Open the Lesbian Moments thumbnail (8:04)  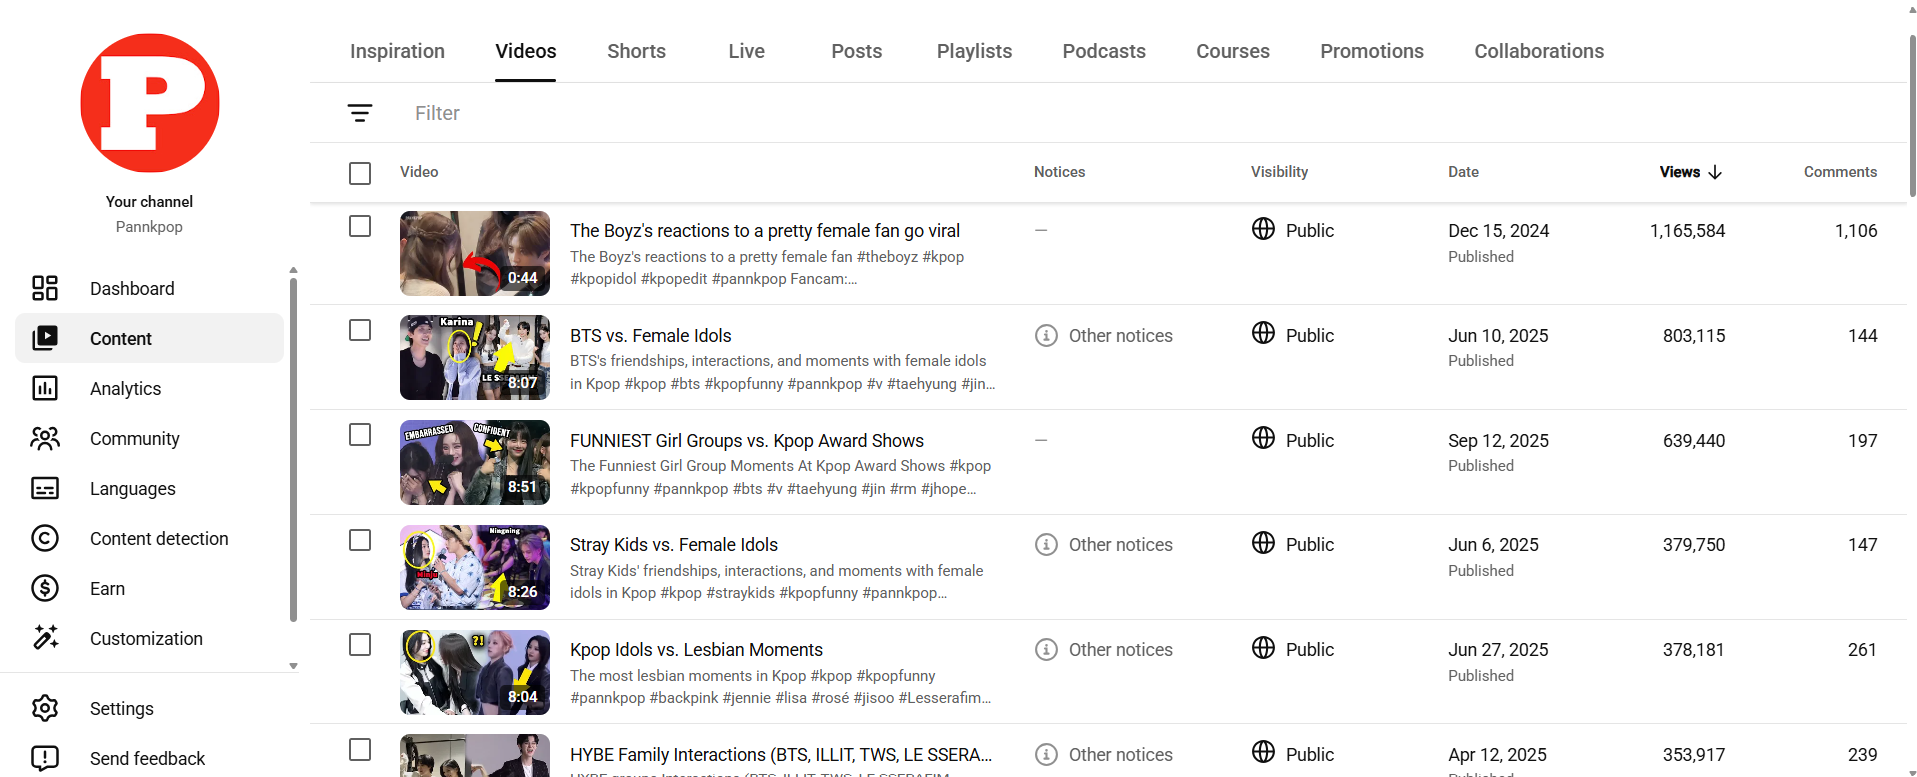(x=475, y=672)
